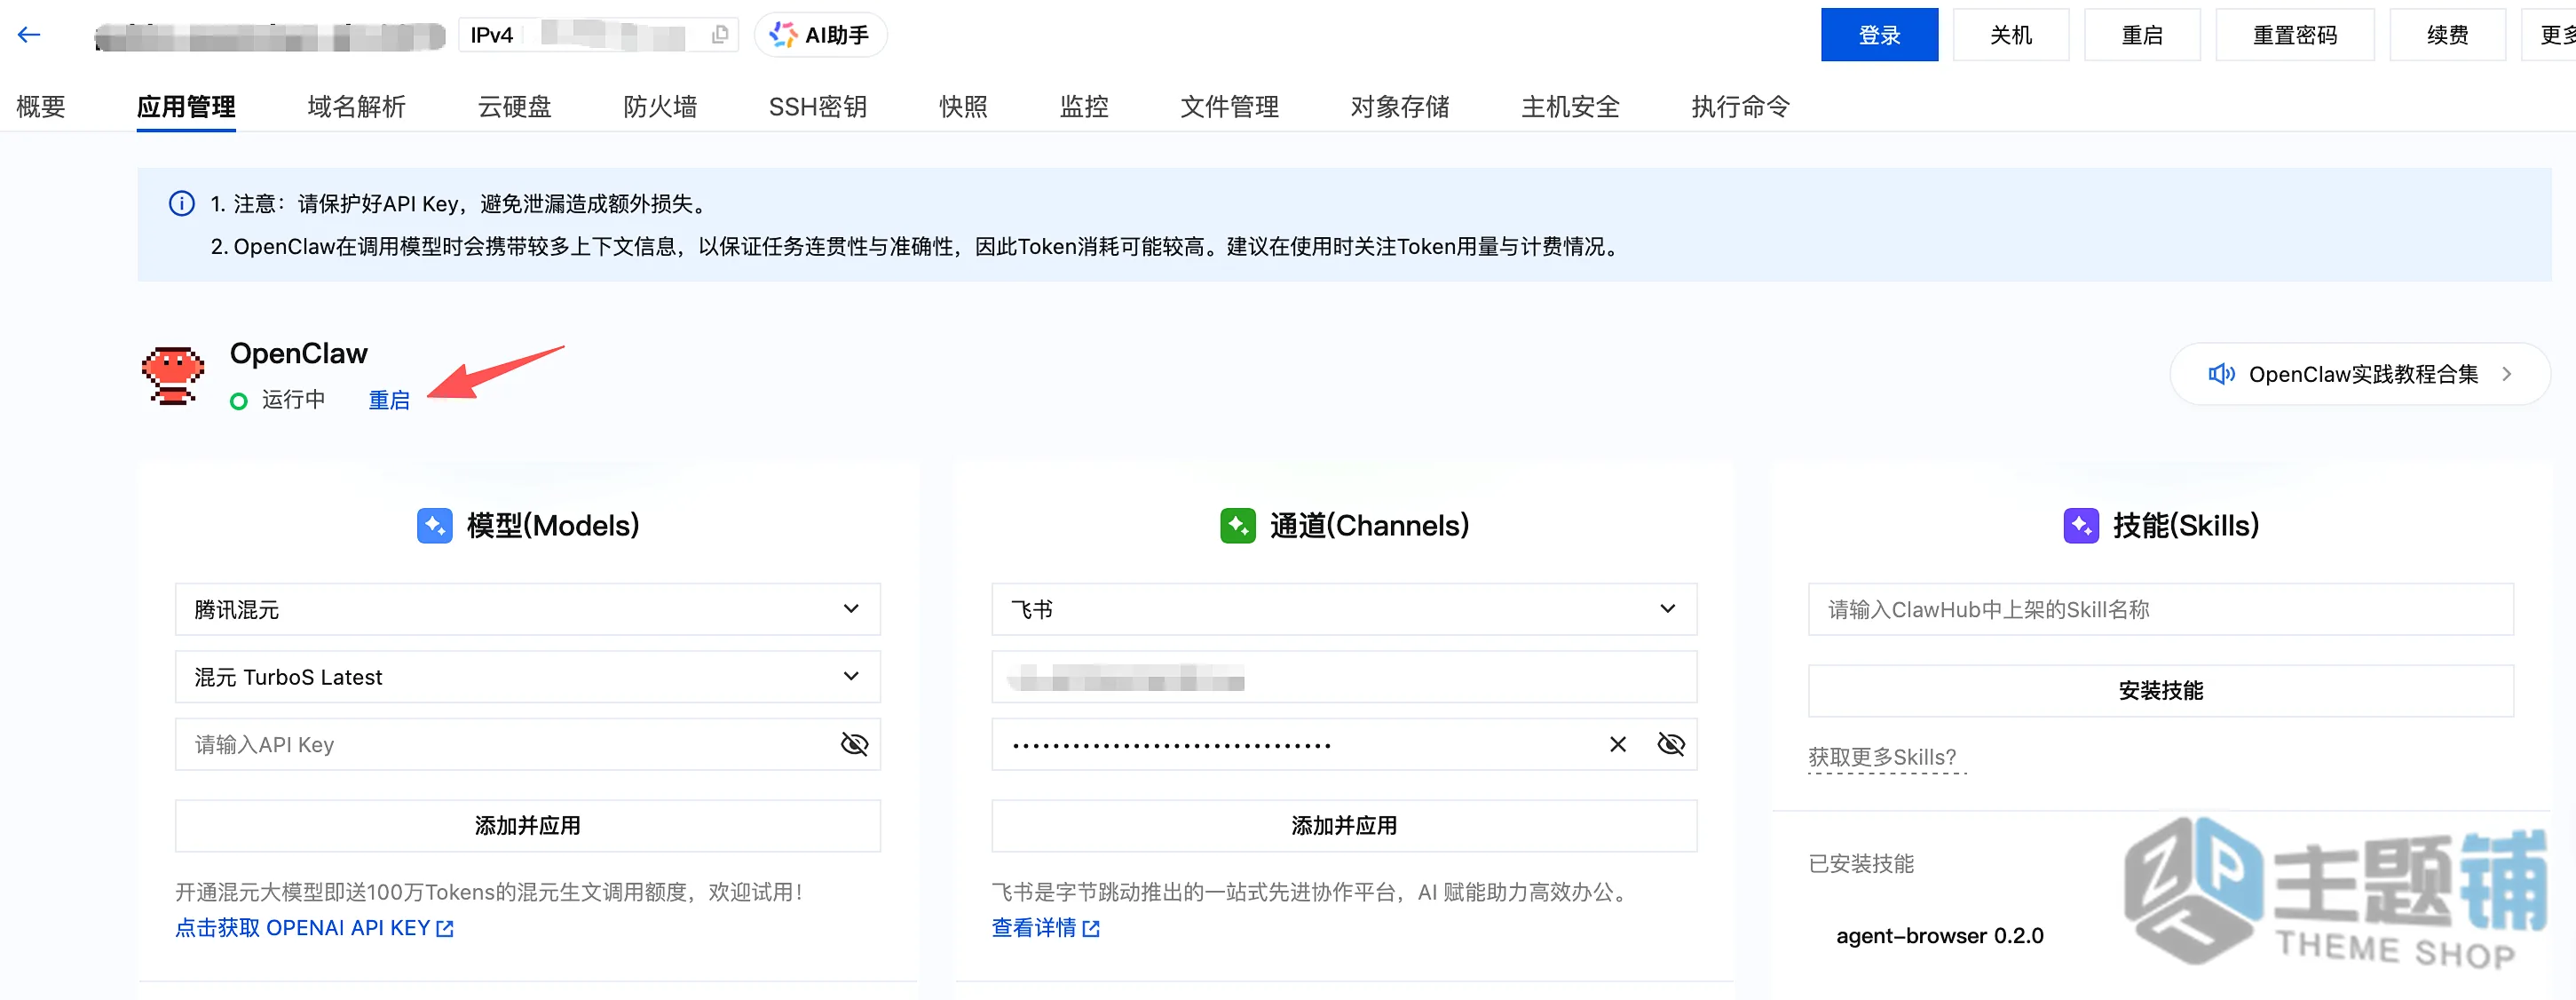This screenshot has width=2576, height=1000.
Task: Open the 域名解析 tab
Action: (356, 107)
